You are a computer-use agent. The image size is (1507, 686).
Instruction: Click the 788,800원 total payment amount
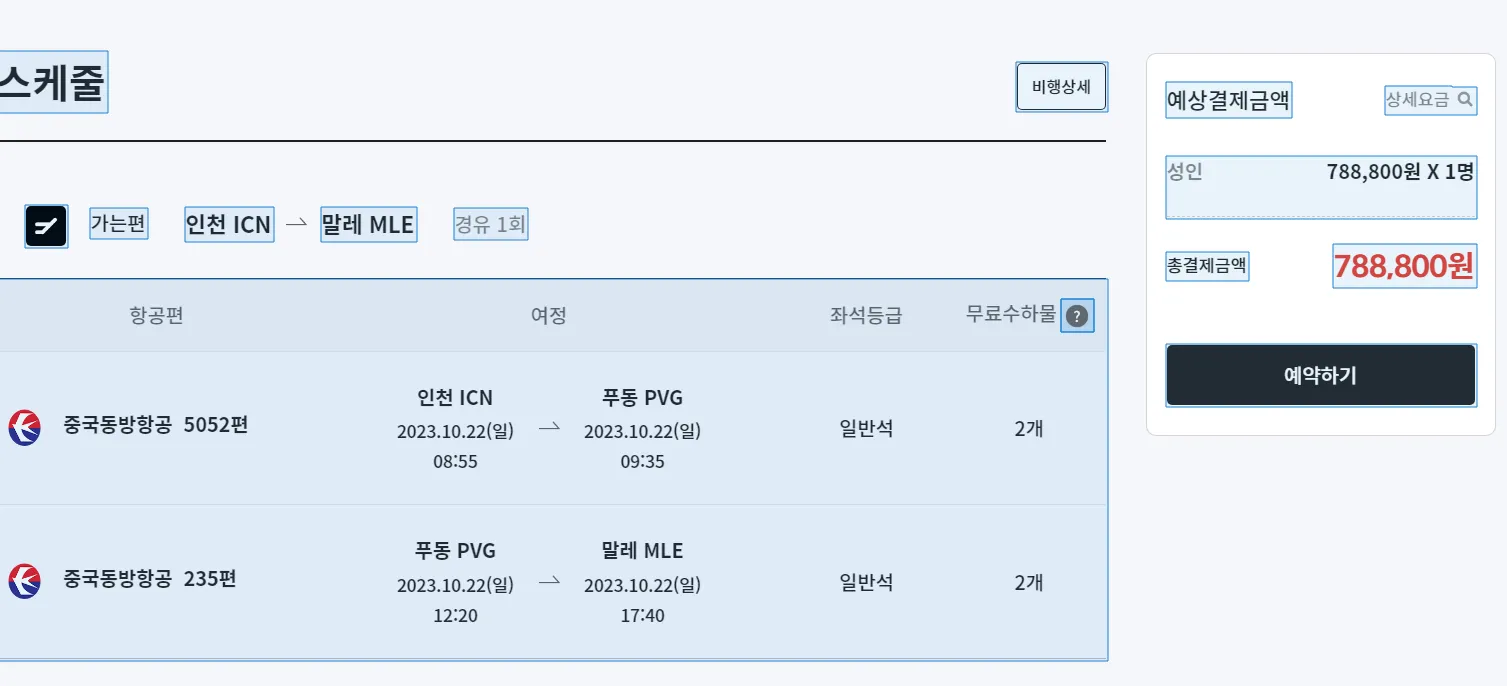point(1404,266)
